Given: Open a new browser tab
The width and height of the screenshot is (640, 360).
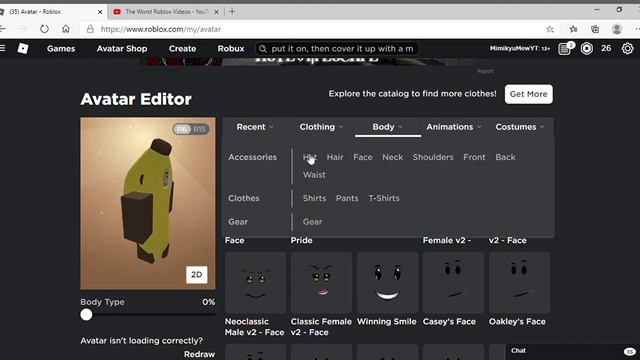Looking at the screenshot, I should point(232,12).
